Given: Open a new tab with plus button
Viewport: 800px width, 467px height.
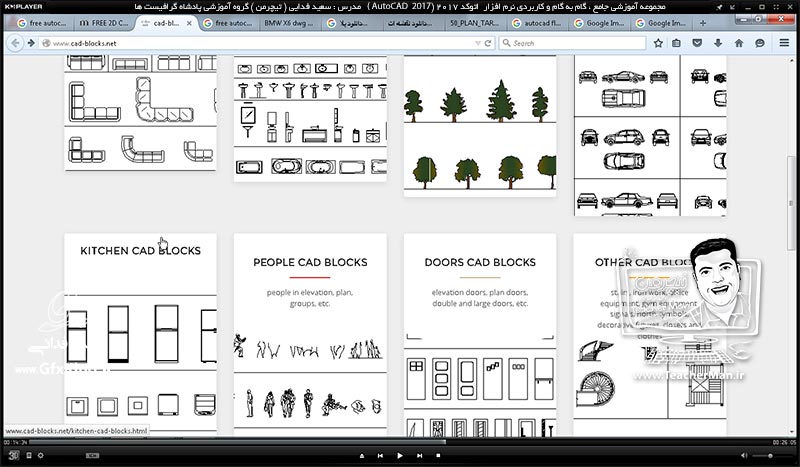Looking at the screenshot, I should pos(703,23).
